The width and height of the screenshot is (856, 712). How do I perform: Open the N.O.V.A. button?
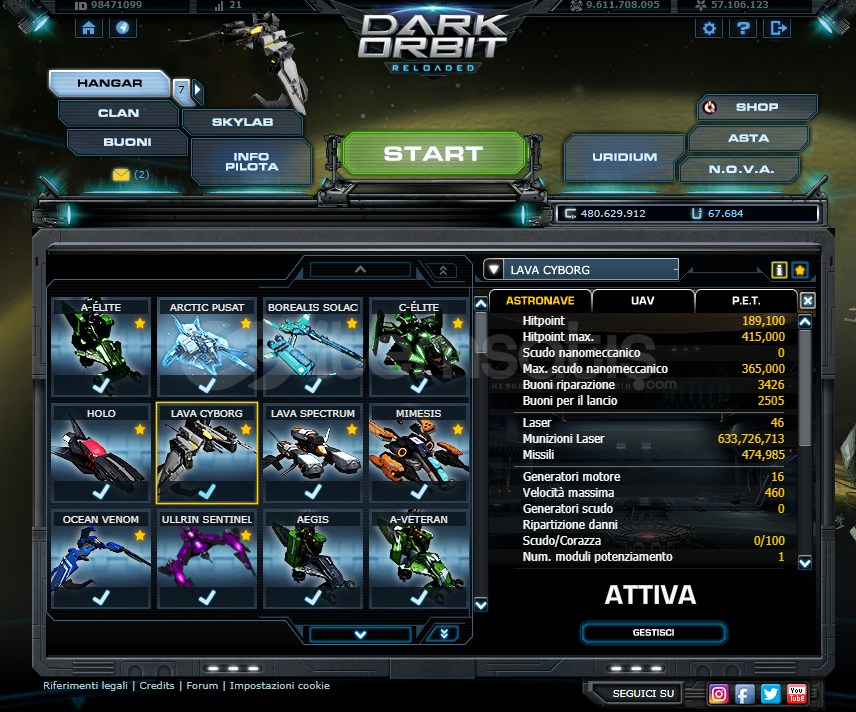tap(741, 169)
